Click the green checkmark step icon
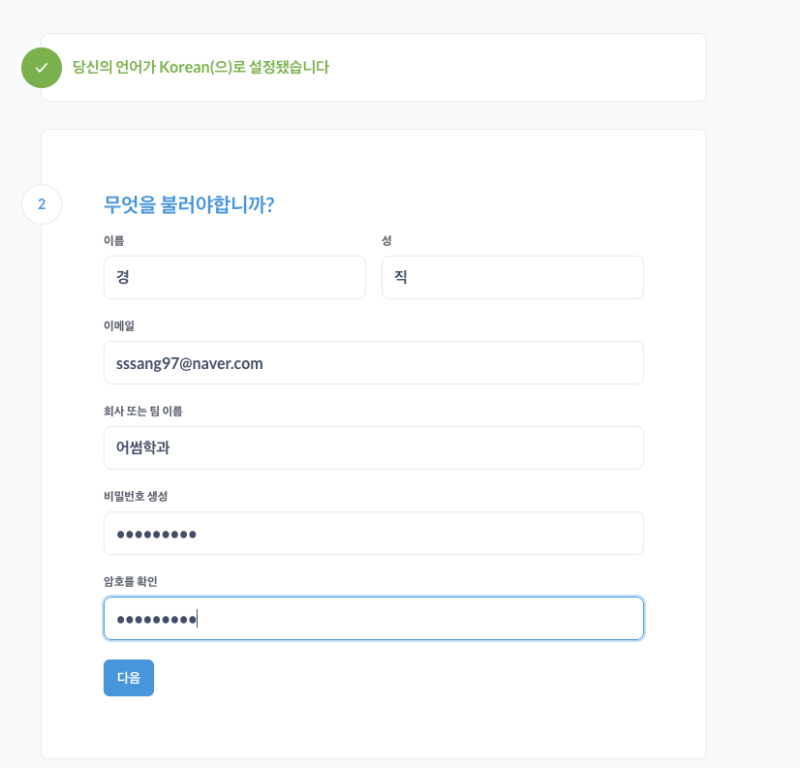 (41, 68)
